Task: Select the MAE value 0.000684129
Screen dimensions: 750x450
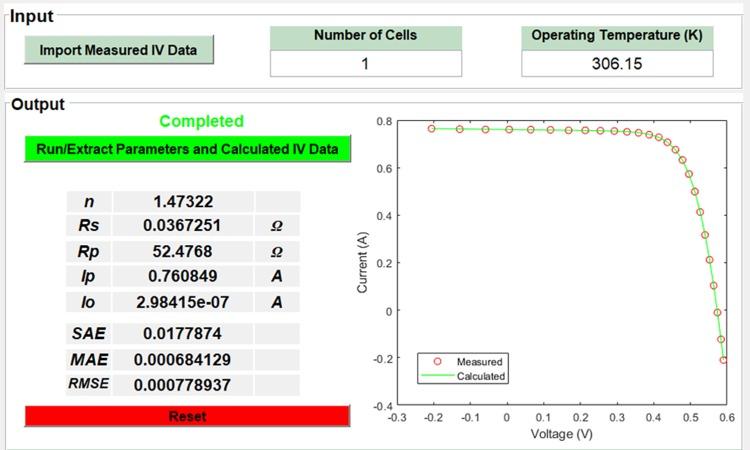Action: coord(183,359)
